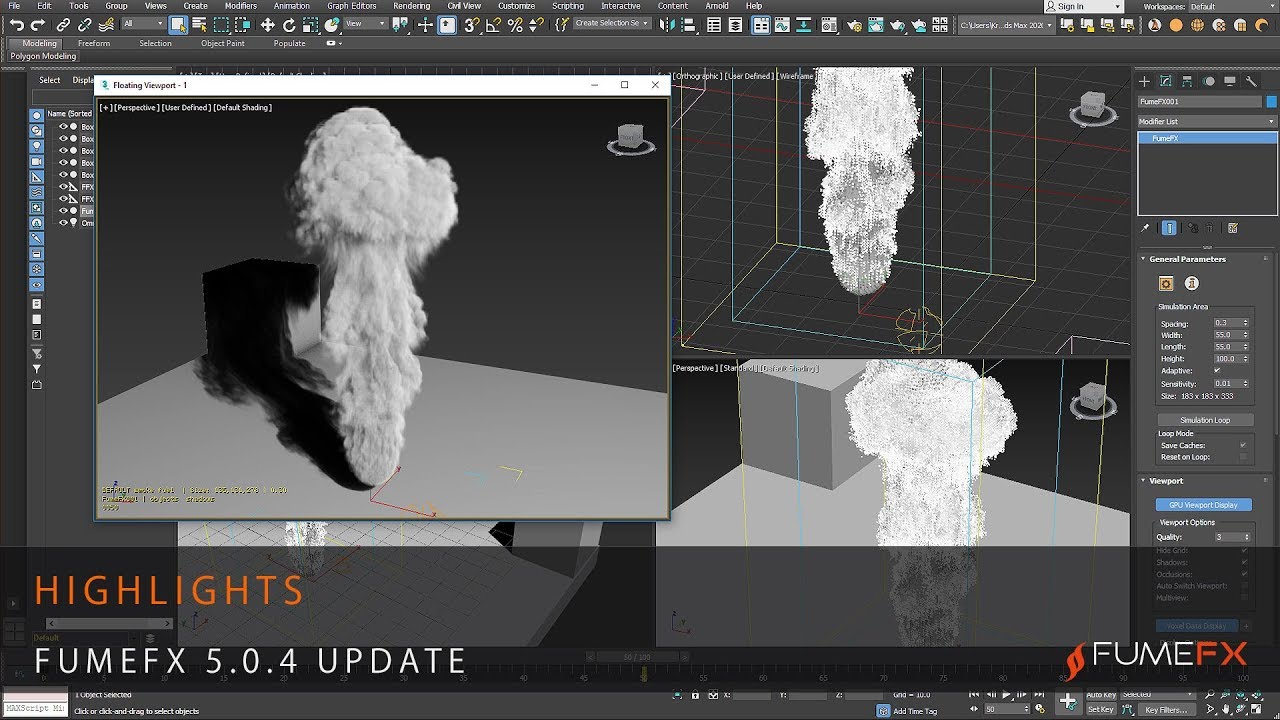Click the object color swatch beside FumeFX001
The width and height of the screenshot is (1280, 720).
click(x=1272, y=102)
